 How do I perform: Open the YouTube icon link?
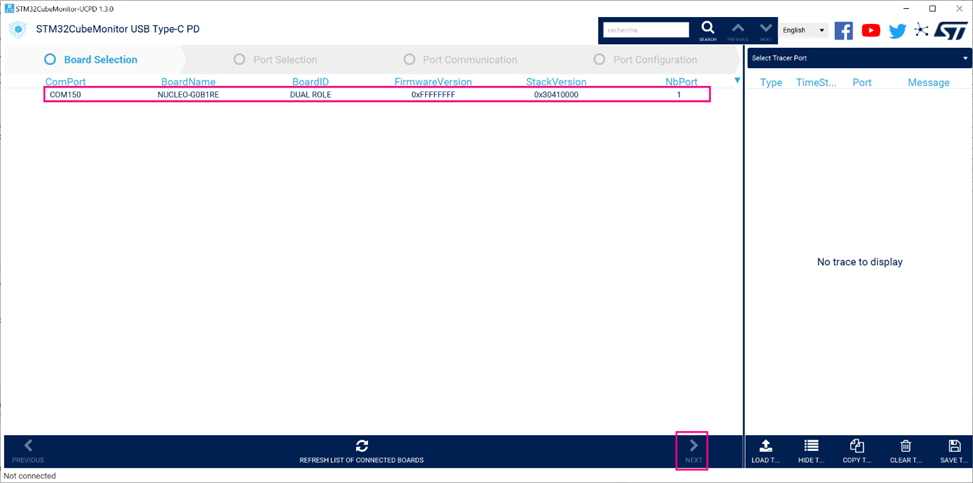point(871,30)
